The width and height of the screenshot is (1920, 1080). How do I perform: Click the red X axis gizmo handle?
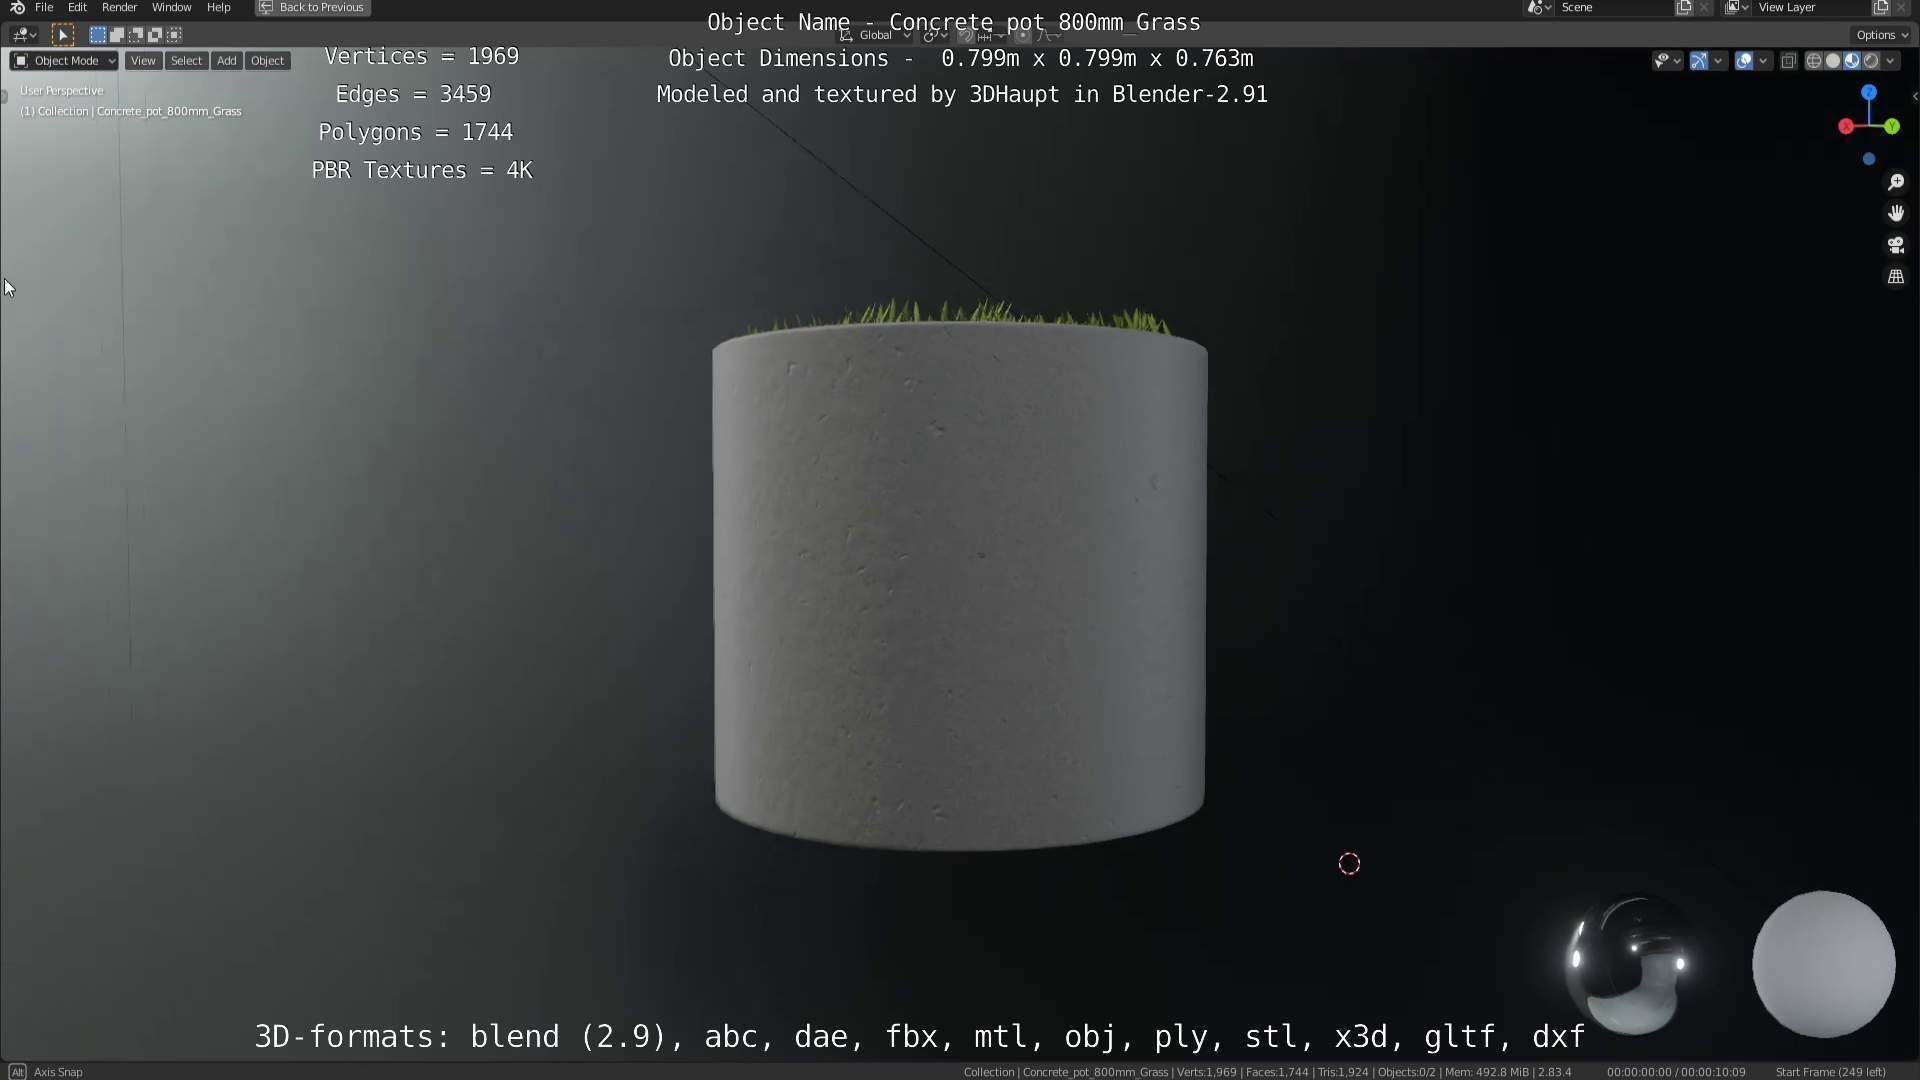(1846, 126)
